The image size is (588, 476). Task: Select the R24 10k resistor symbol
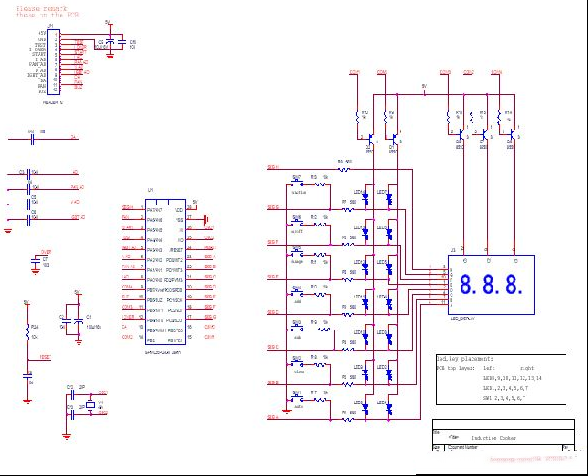coord(27,331)
